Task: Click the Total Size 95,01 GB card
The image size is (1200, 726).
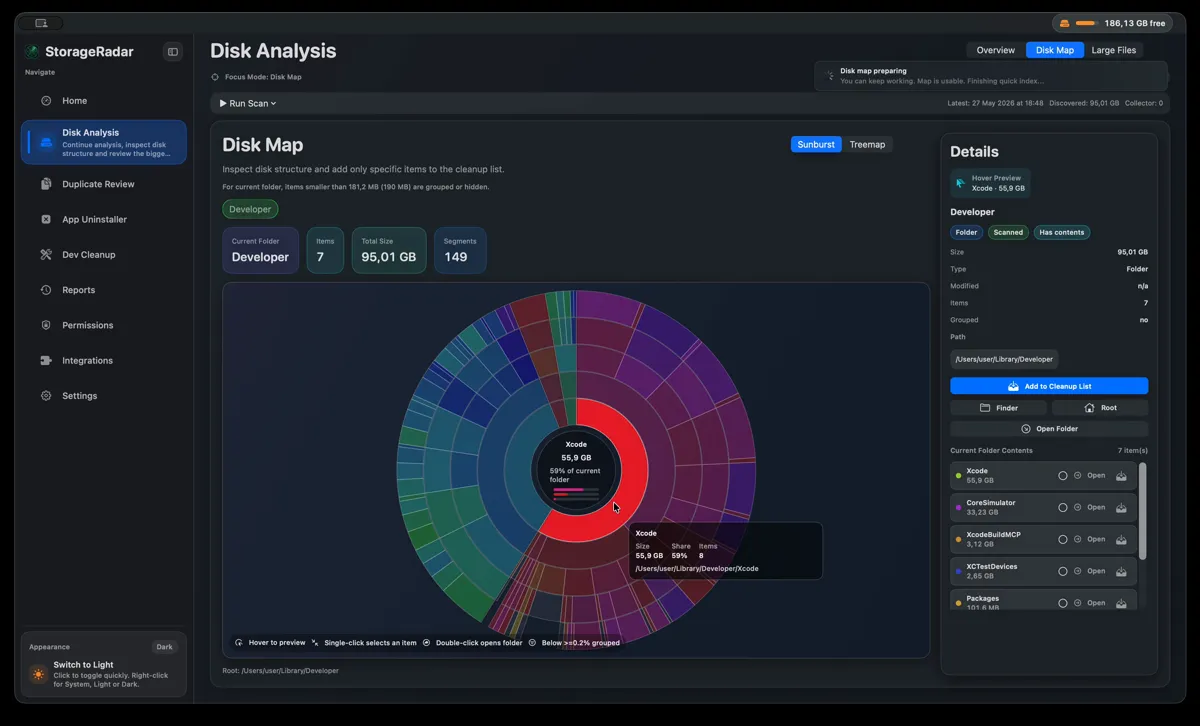Action: (389, 250)
